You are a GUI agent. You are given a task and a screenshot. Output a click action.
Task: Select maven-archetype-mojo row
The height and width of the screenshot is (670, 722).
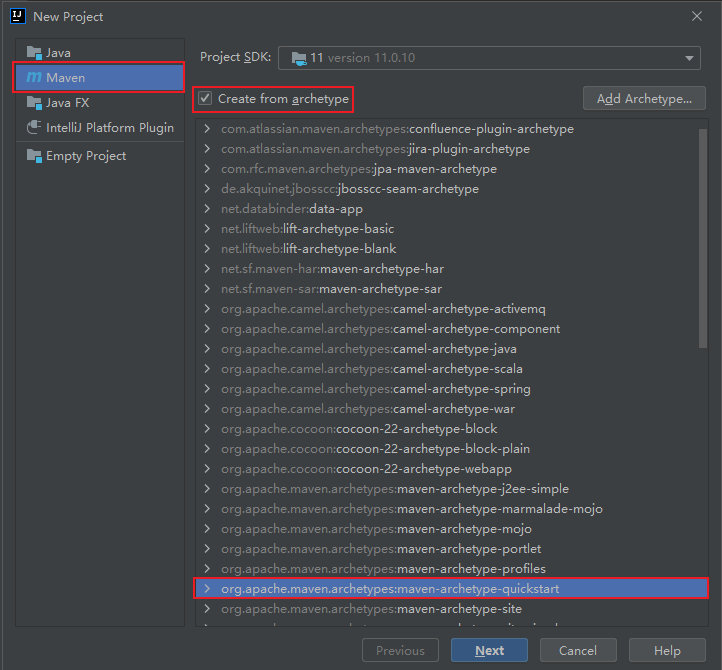451,529
